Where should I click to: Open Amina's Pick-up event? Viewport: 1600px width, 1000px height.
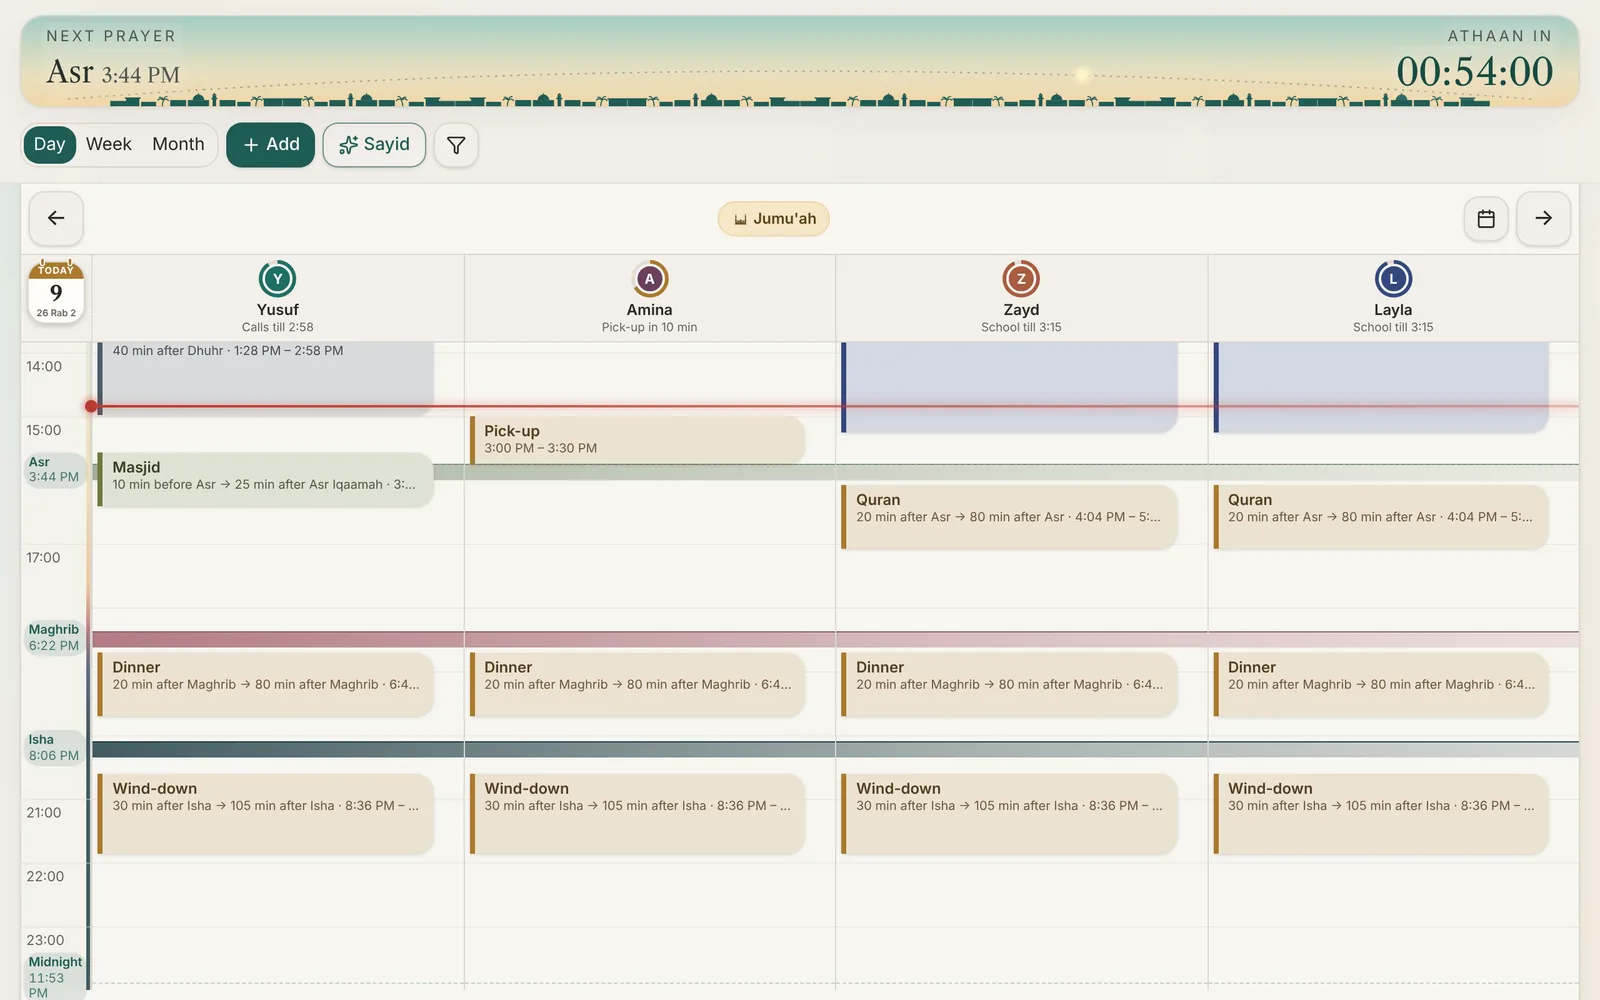(637, 439)
